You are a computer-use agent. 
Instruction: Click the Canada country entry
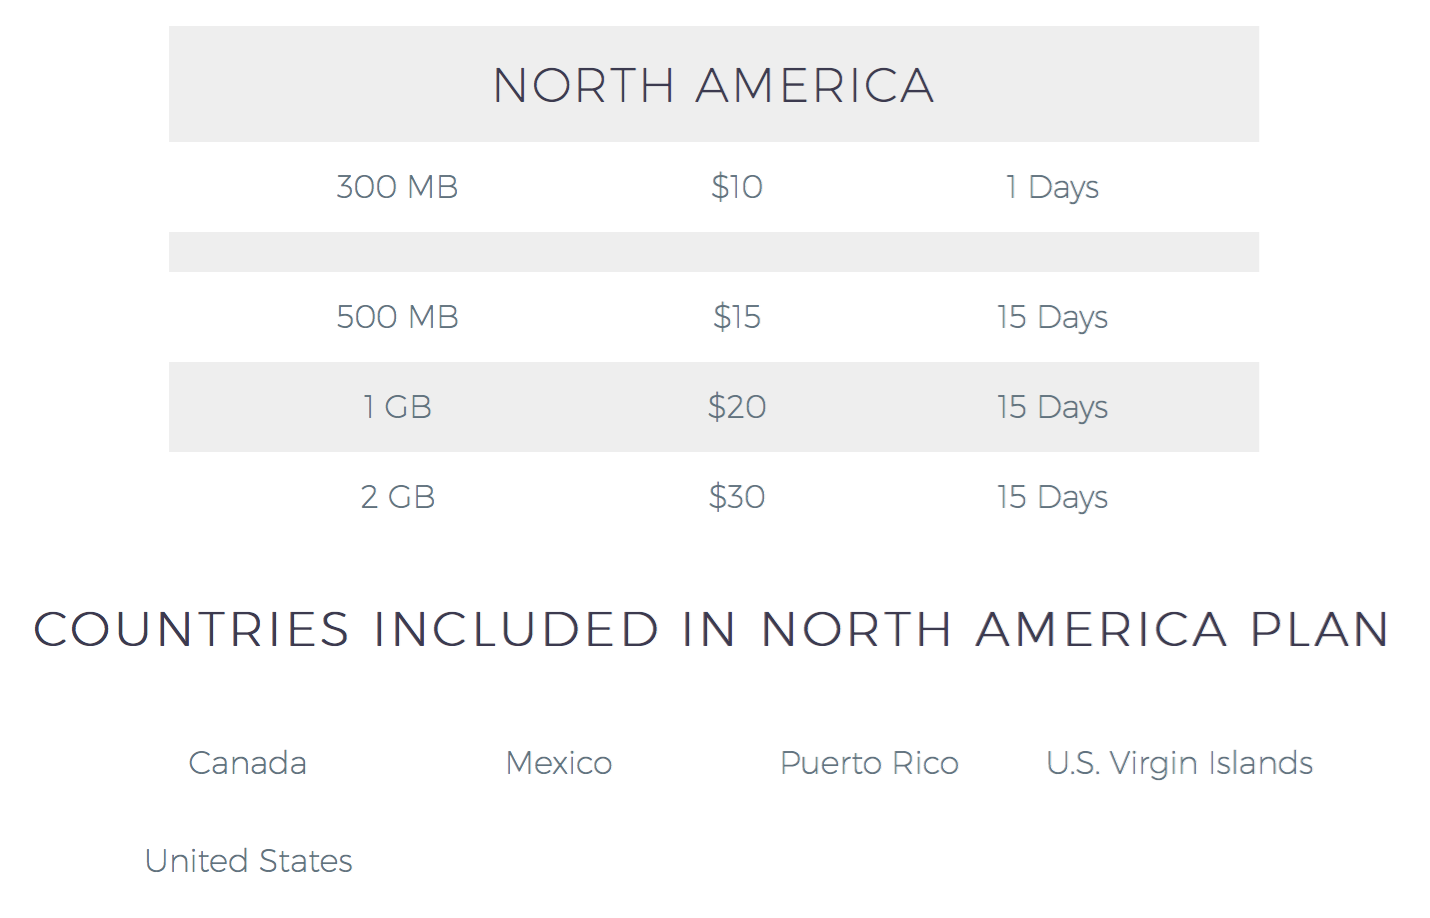248,763
